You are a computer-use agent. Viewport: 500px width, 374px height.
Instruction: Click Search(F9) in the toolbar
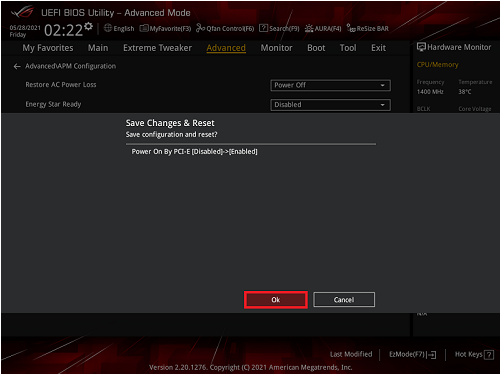coord(279,29)
